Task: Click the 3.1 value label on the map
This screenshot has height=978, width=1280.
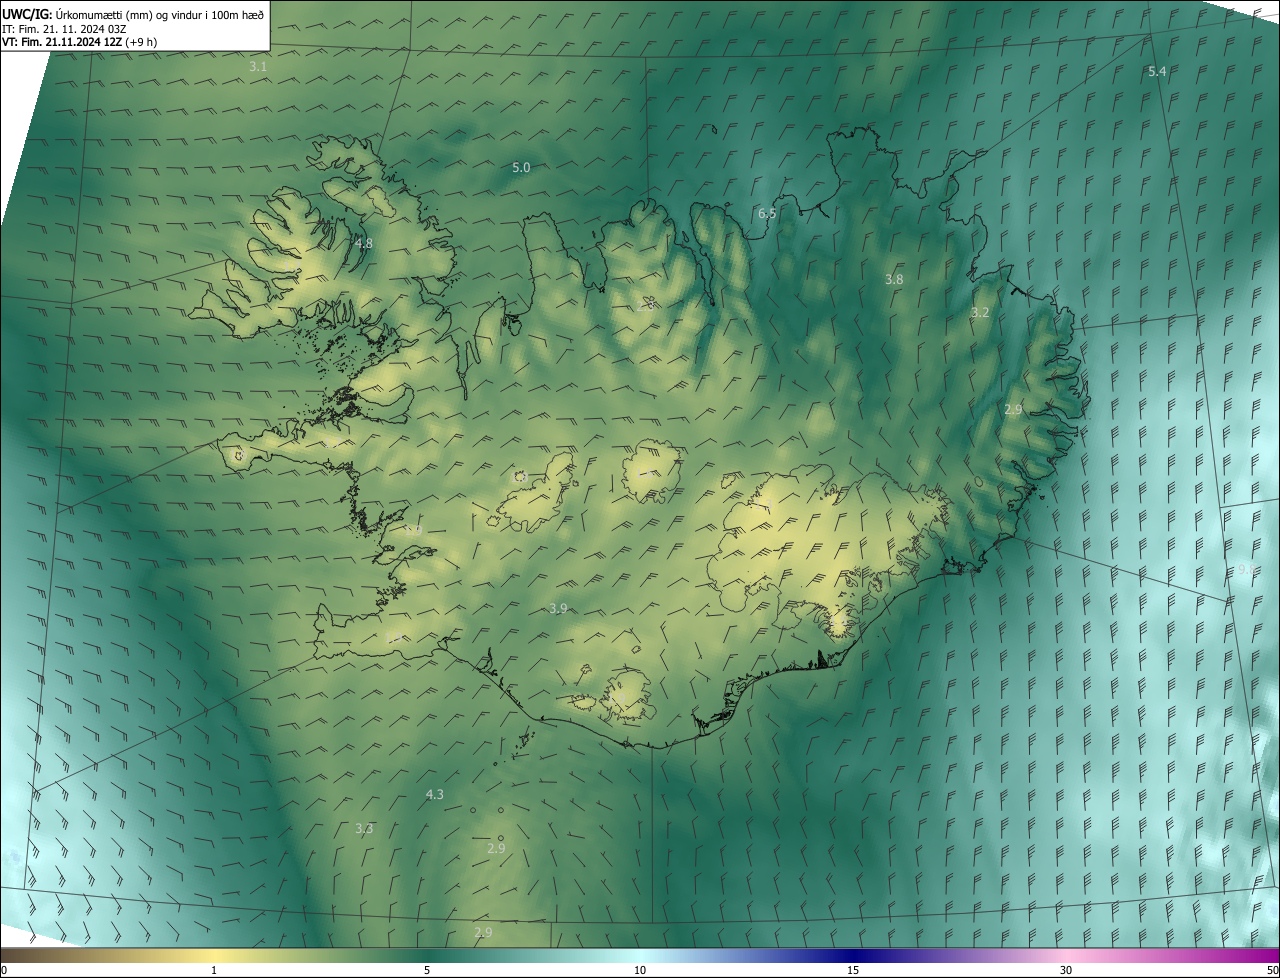Action: click(x=258, y=66)
